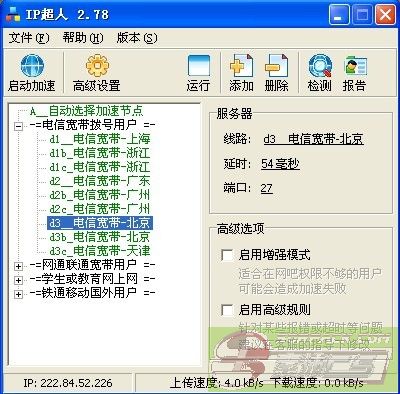400x394 pixels.
Task: Click the 启动加速 globe icon
Action: click(x=32, y=65)
